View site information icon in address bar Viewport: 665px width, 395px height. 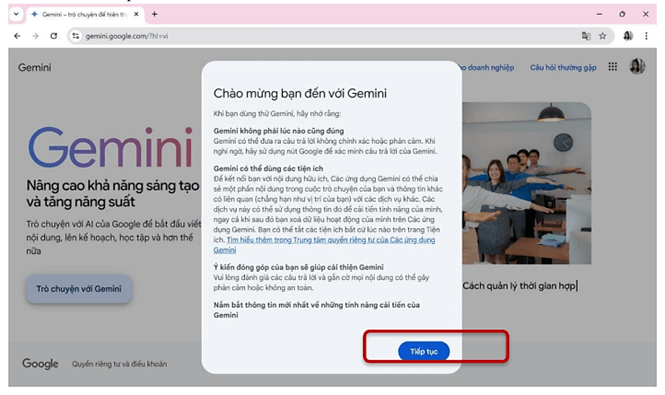(x=75, y=36)
